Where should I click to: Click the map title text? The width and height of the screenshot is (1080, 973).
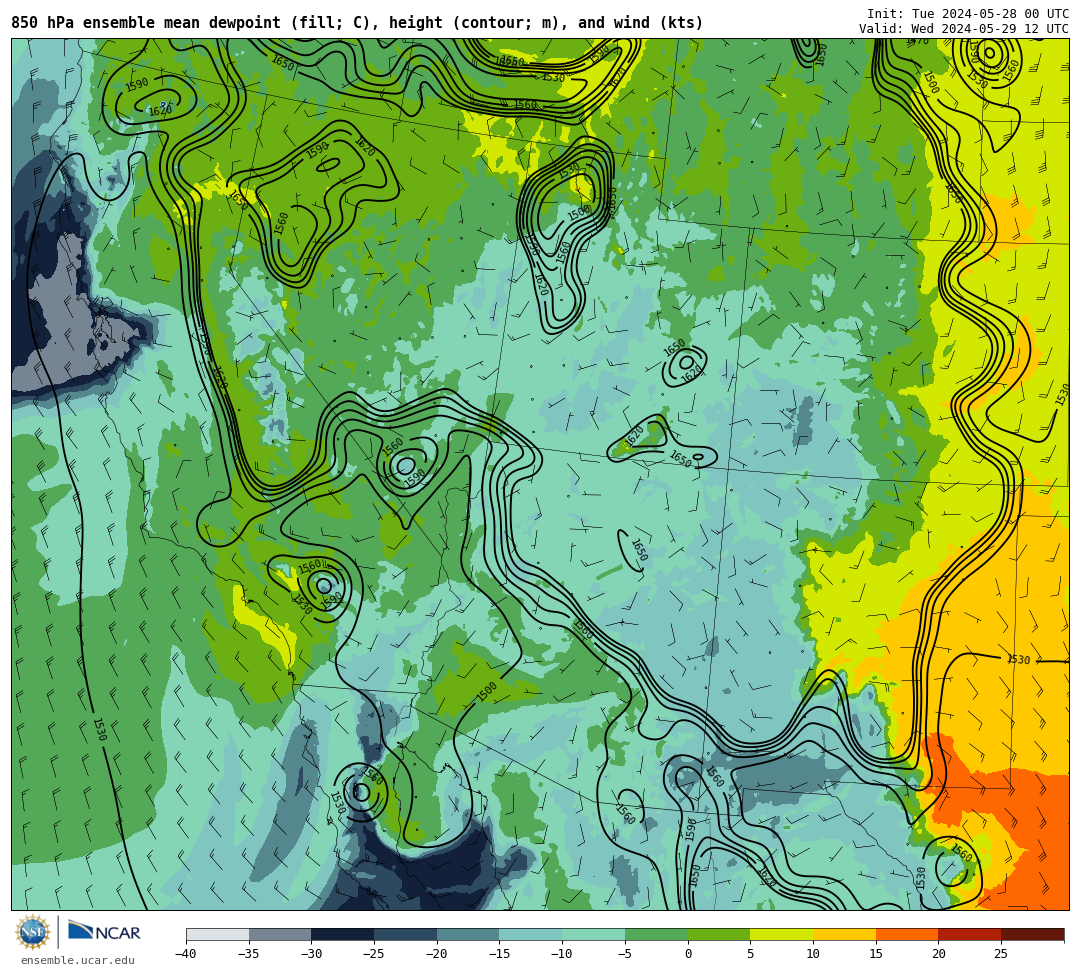(x=357, y=23)
